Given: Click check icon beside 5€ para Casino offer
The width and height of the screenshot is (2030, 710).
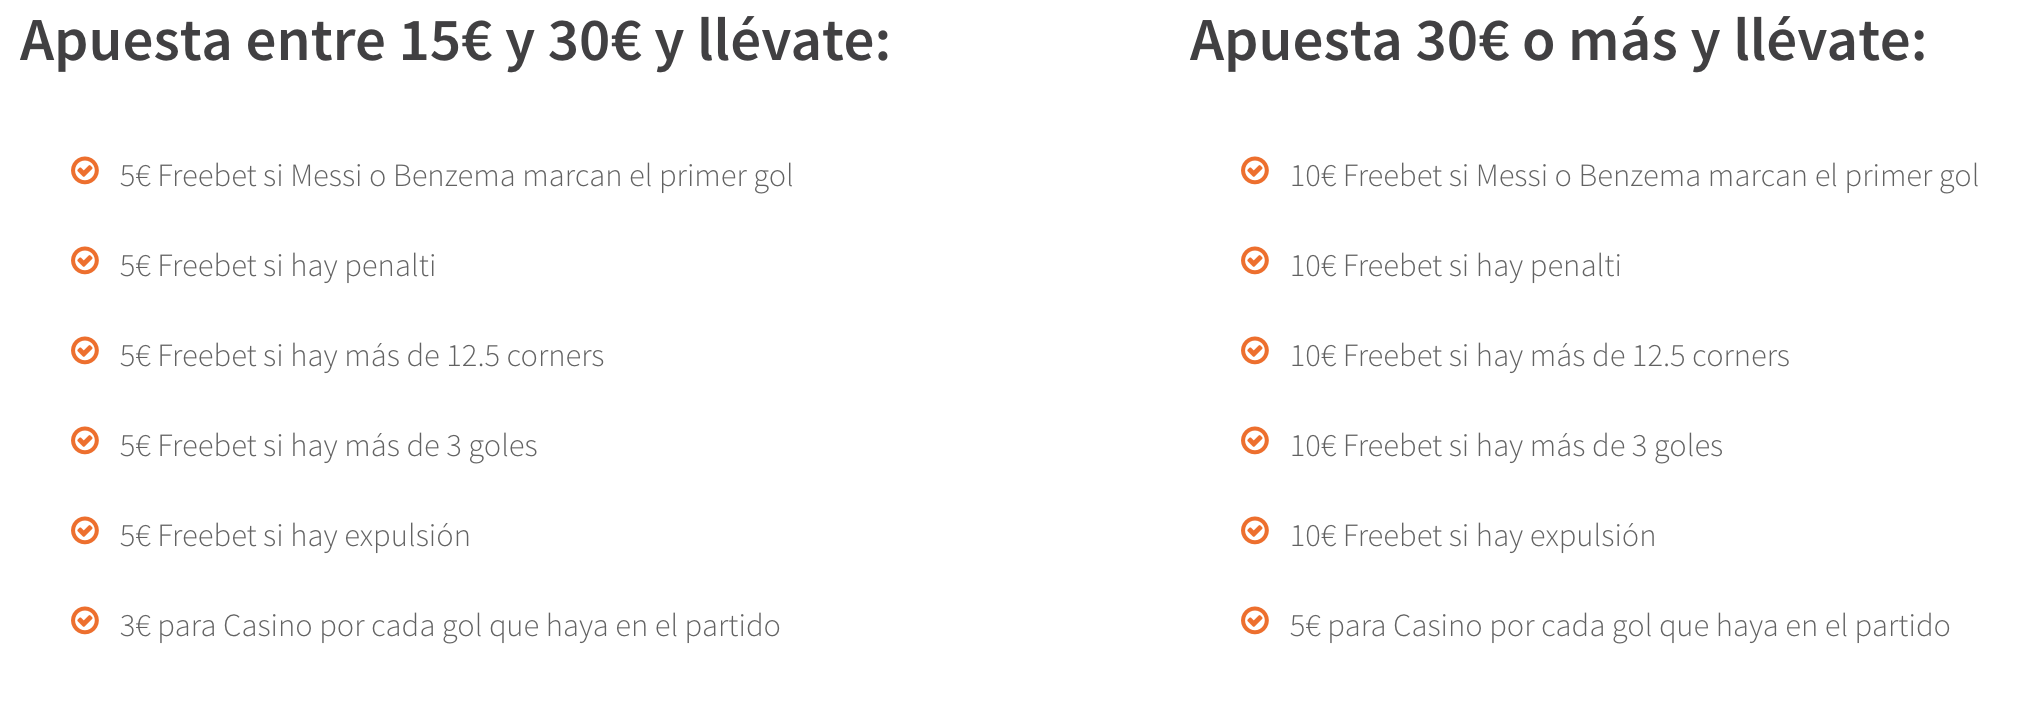Looking at the screenshot, I should point(1255,621).
